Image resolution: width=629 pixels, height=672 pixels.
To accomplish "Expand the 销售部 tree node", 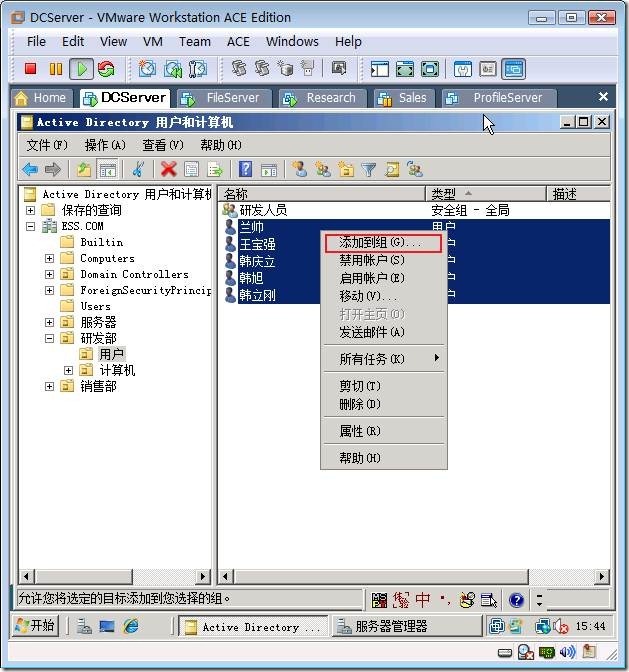I will (x=49, y=387).
